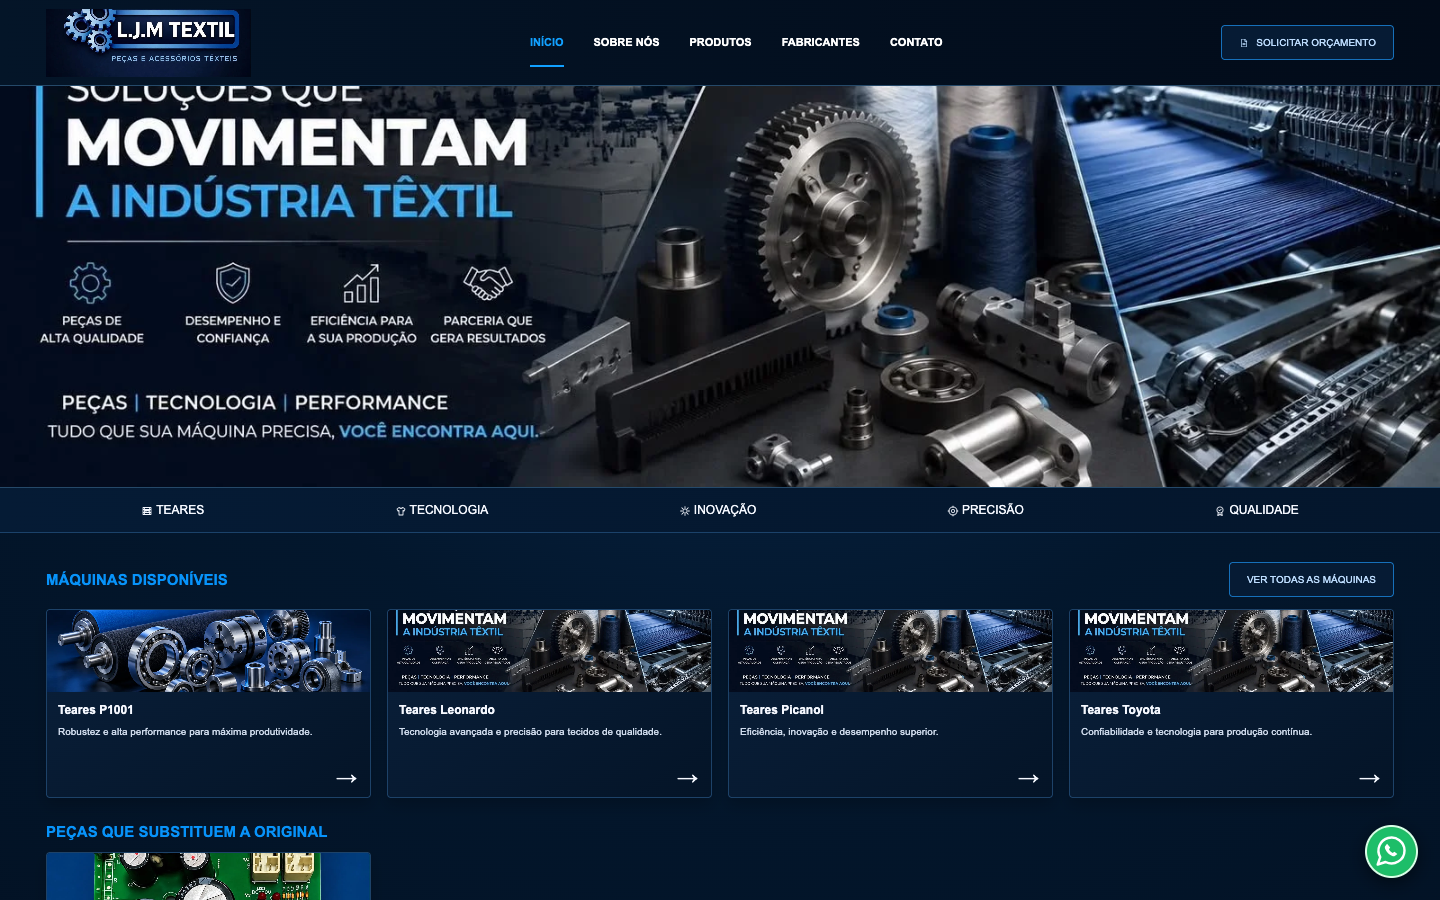This screenshot has height=900, width=1440.
Task: Click the Precisão icon in feature strip
Action: tap(953, 511)
